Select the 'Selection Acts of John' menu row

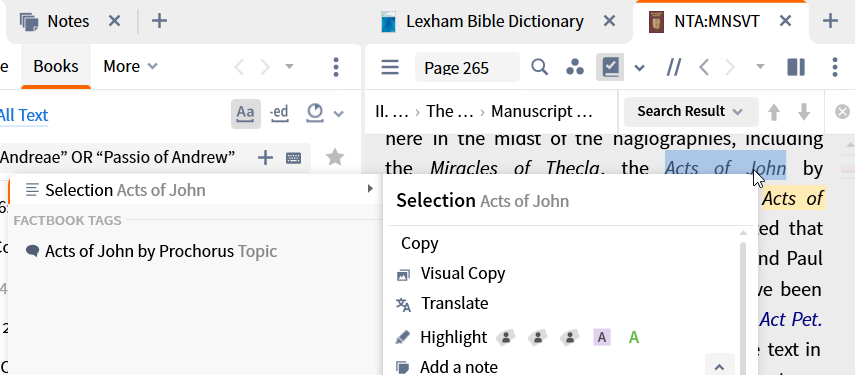(x=194, y=190)
